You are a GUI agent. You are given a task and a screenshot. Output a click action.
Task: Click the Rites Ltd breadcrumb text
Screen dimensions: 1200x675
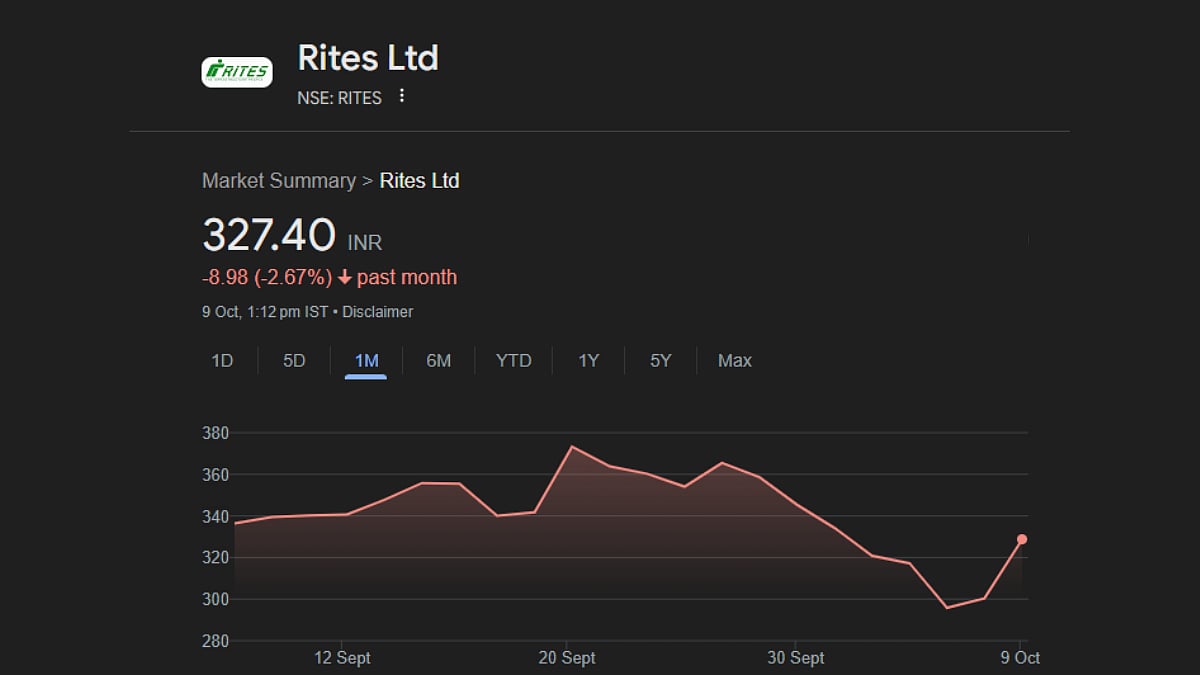point(419,181)
